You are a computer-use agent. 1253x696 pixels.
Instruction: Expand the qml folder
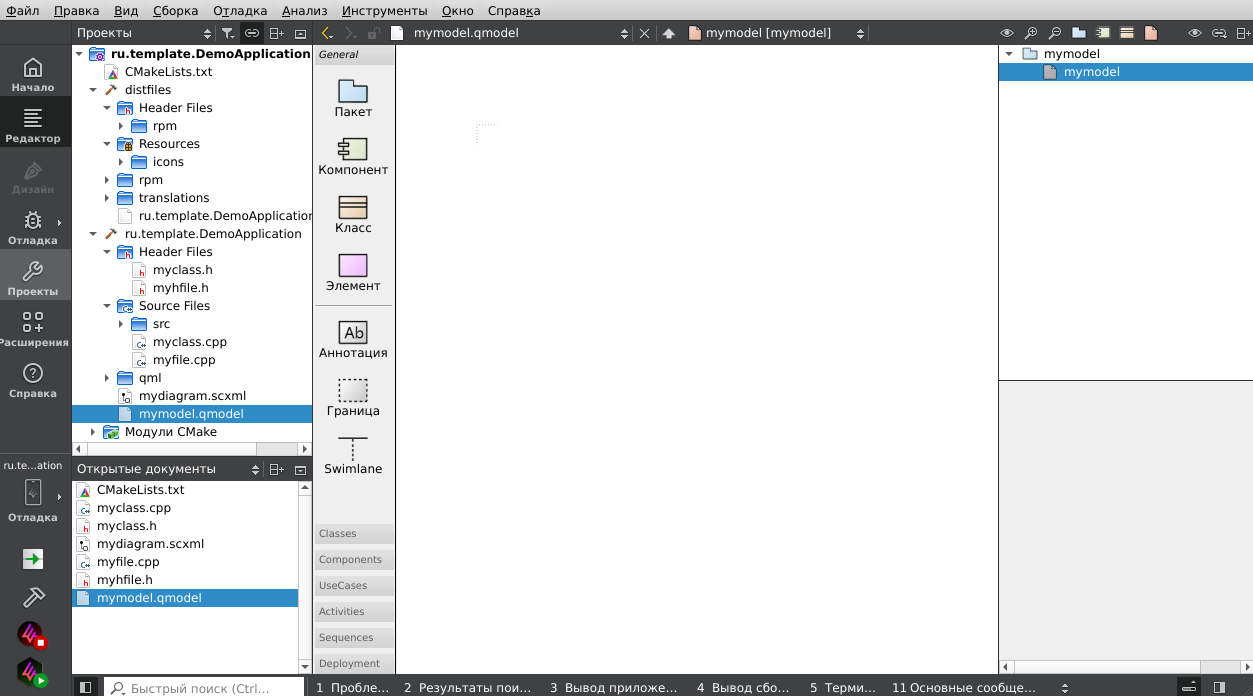[107, 378]
